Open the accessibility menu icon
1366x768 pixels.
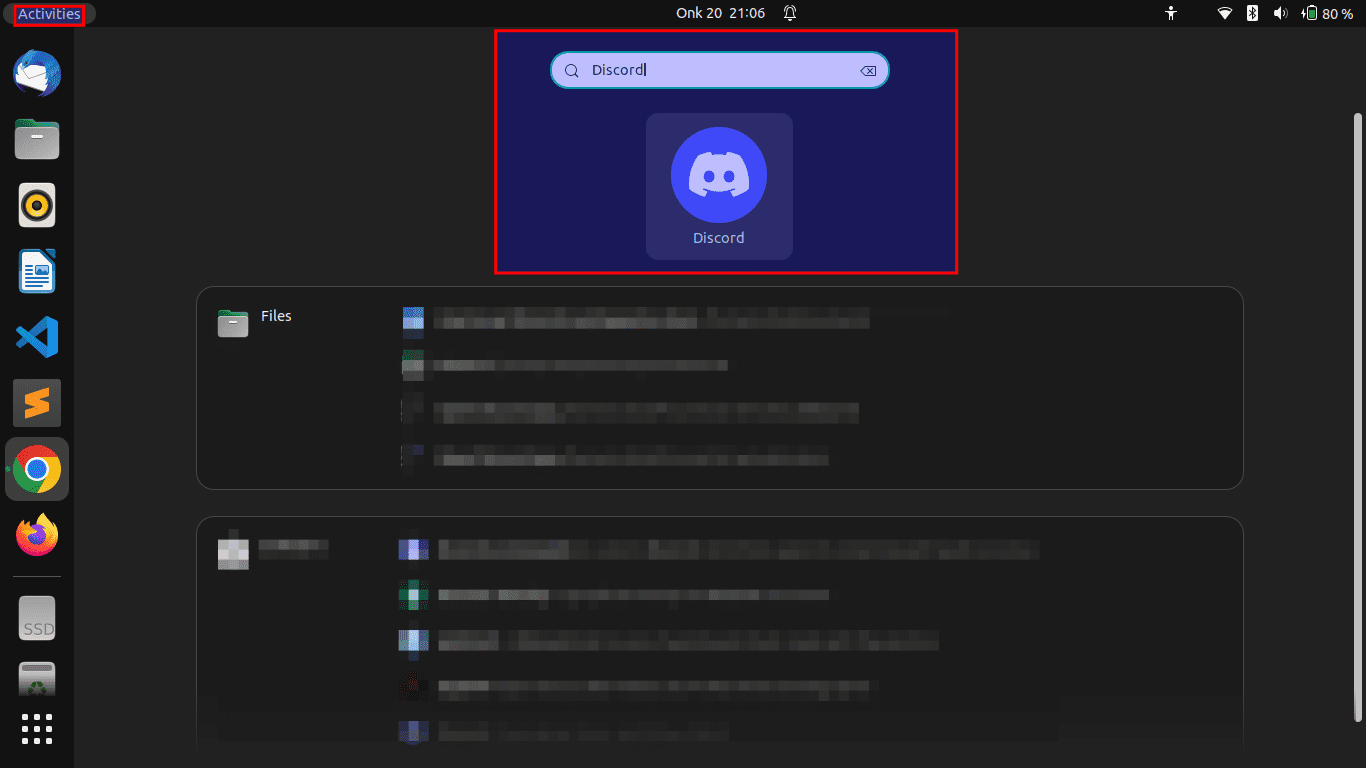(1172, 14)
